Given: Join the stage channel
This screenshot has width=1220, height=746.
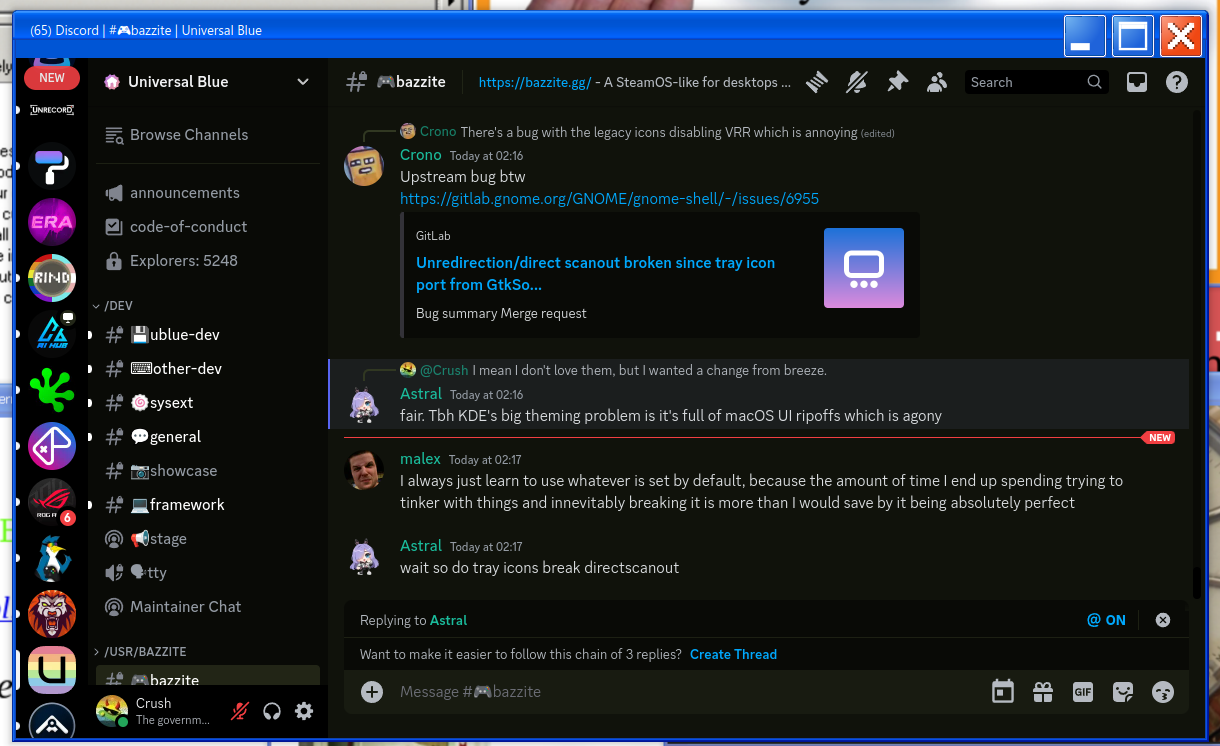Looking at the screenshot, I should tap(208, 539).
